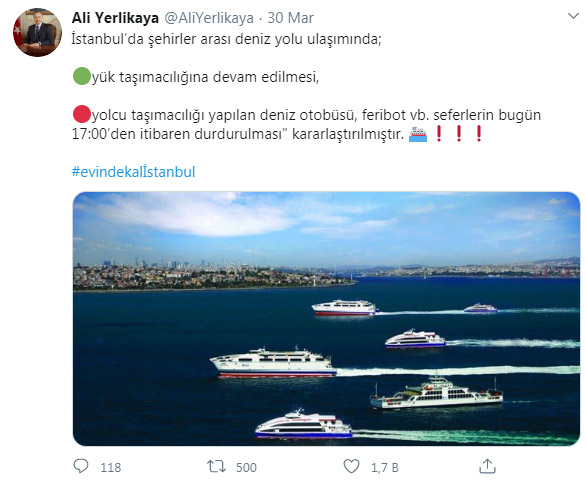Expand the tweet options chevron
The image size is (586, 485).
573,16
